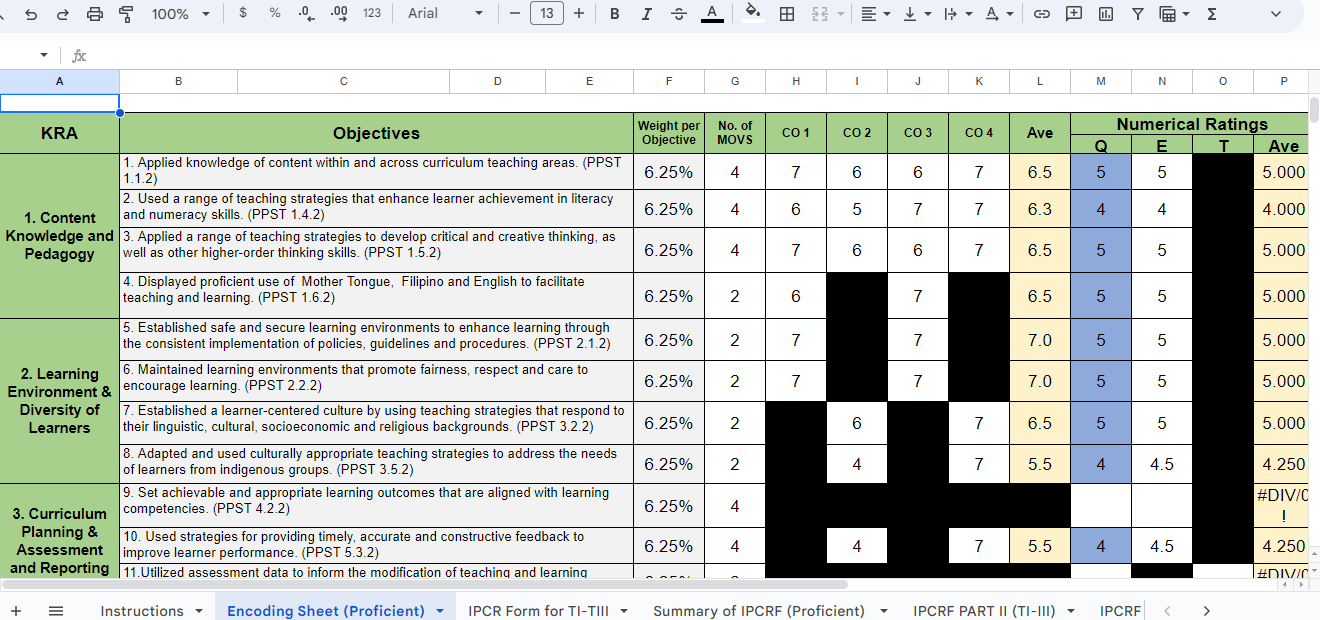Screen dimensions: 1320x620
Task: Open vertical align dropdown
Action: (916, 14)
